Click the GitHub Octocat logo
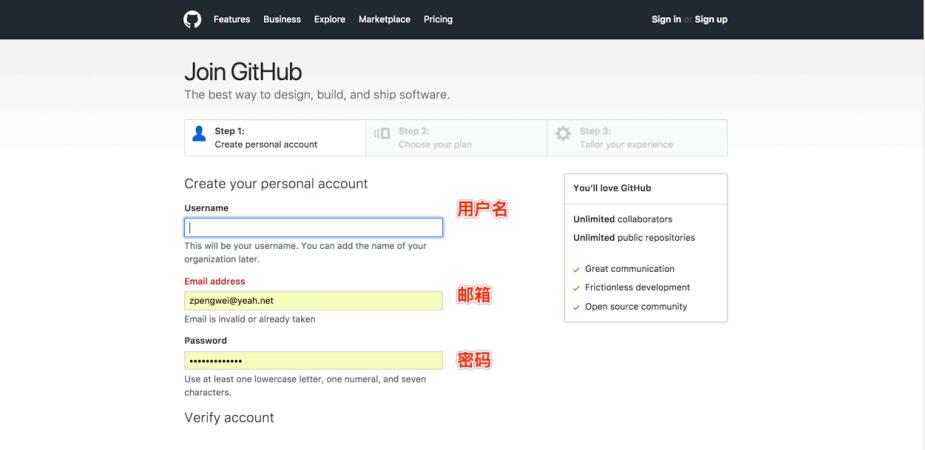Viewport: 925px width, 450px height. tap(192, 19)
